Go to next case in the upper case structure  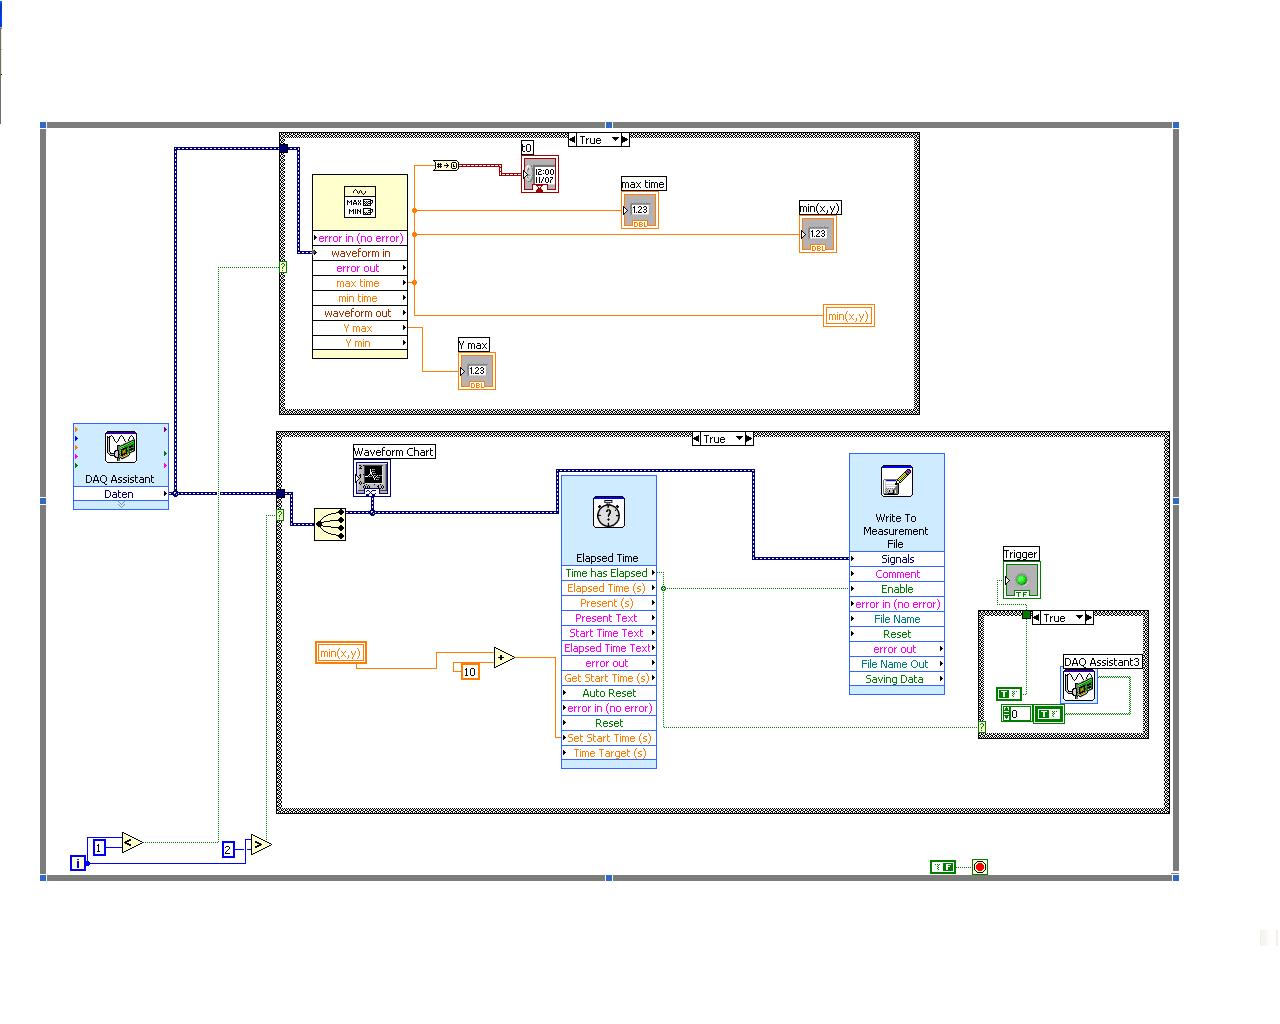click(x=626, y=140)
